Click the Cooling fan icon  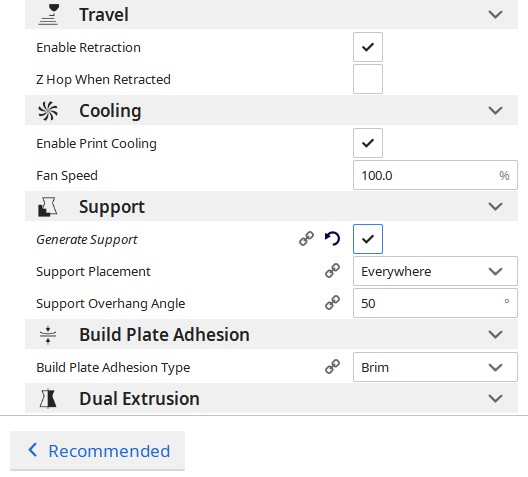click(48, 111)
